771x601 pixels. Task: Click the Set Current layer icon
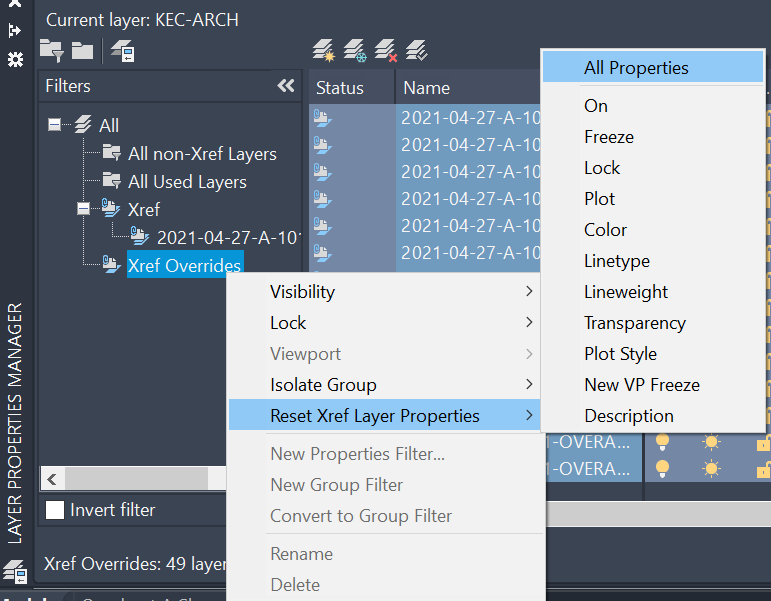[417, 48]
